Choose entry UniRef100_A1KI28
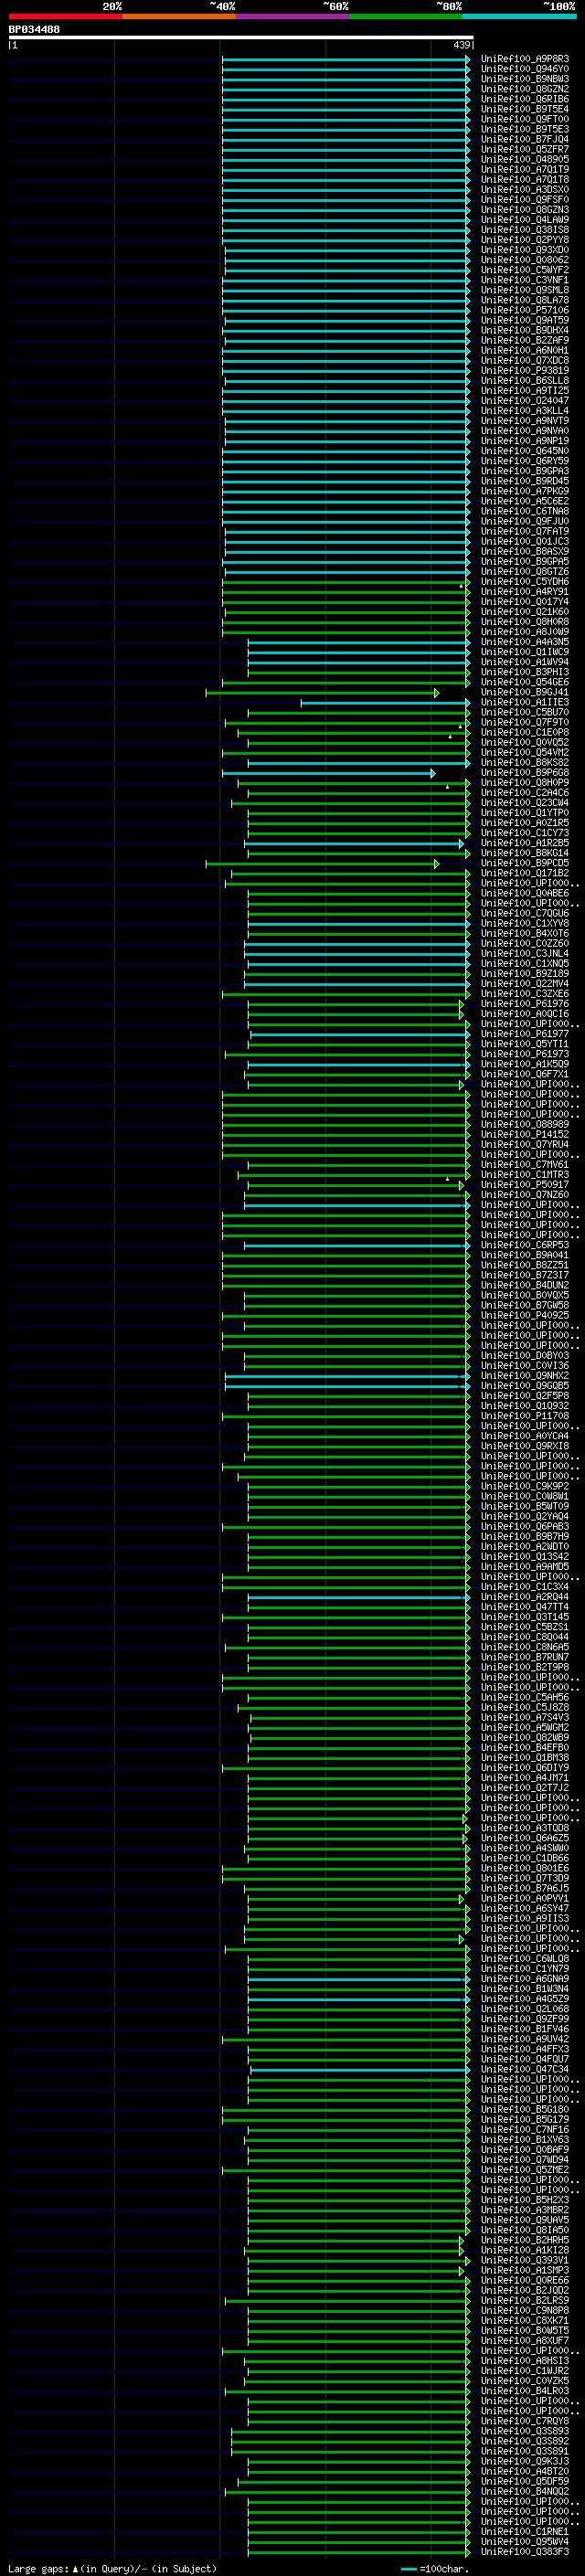Viewport: 585px width, 2576px height. [x=524, y=2250]
